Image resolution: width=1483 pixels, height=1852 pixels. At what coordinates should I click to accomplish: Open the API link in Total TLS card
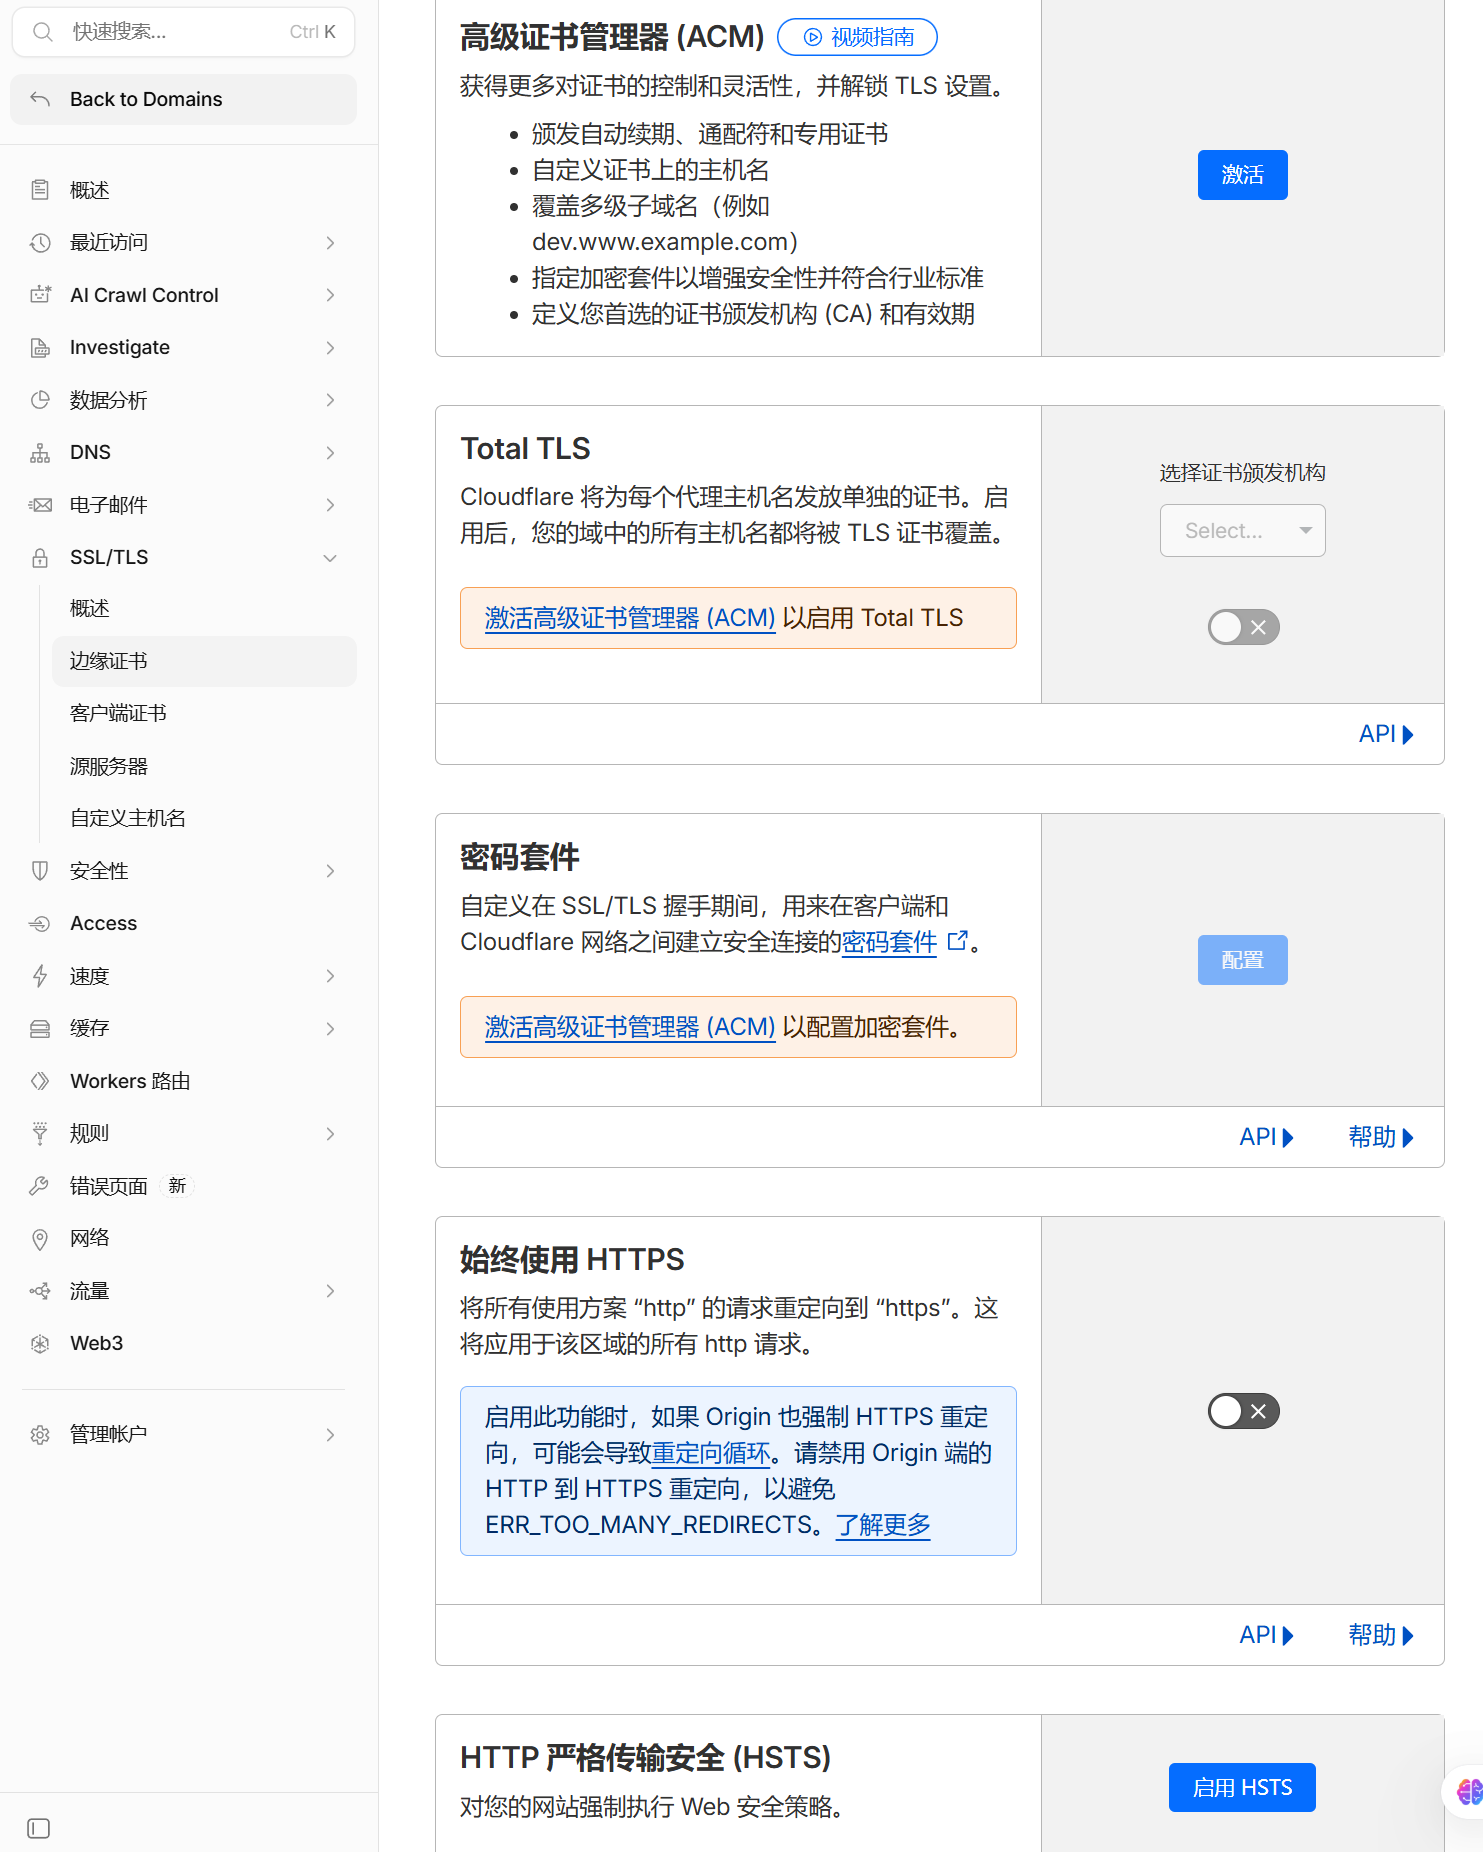click(1386, 734)
